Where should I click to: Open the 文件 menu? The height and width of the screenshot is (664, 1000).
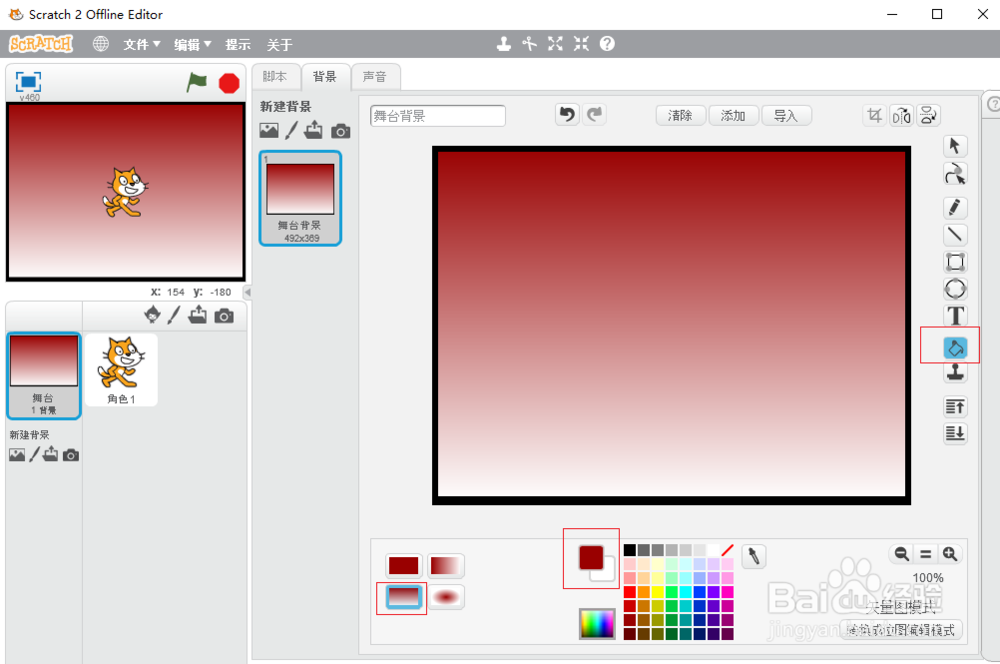coord(142,44)
